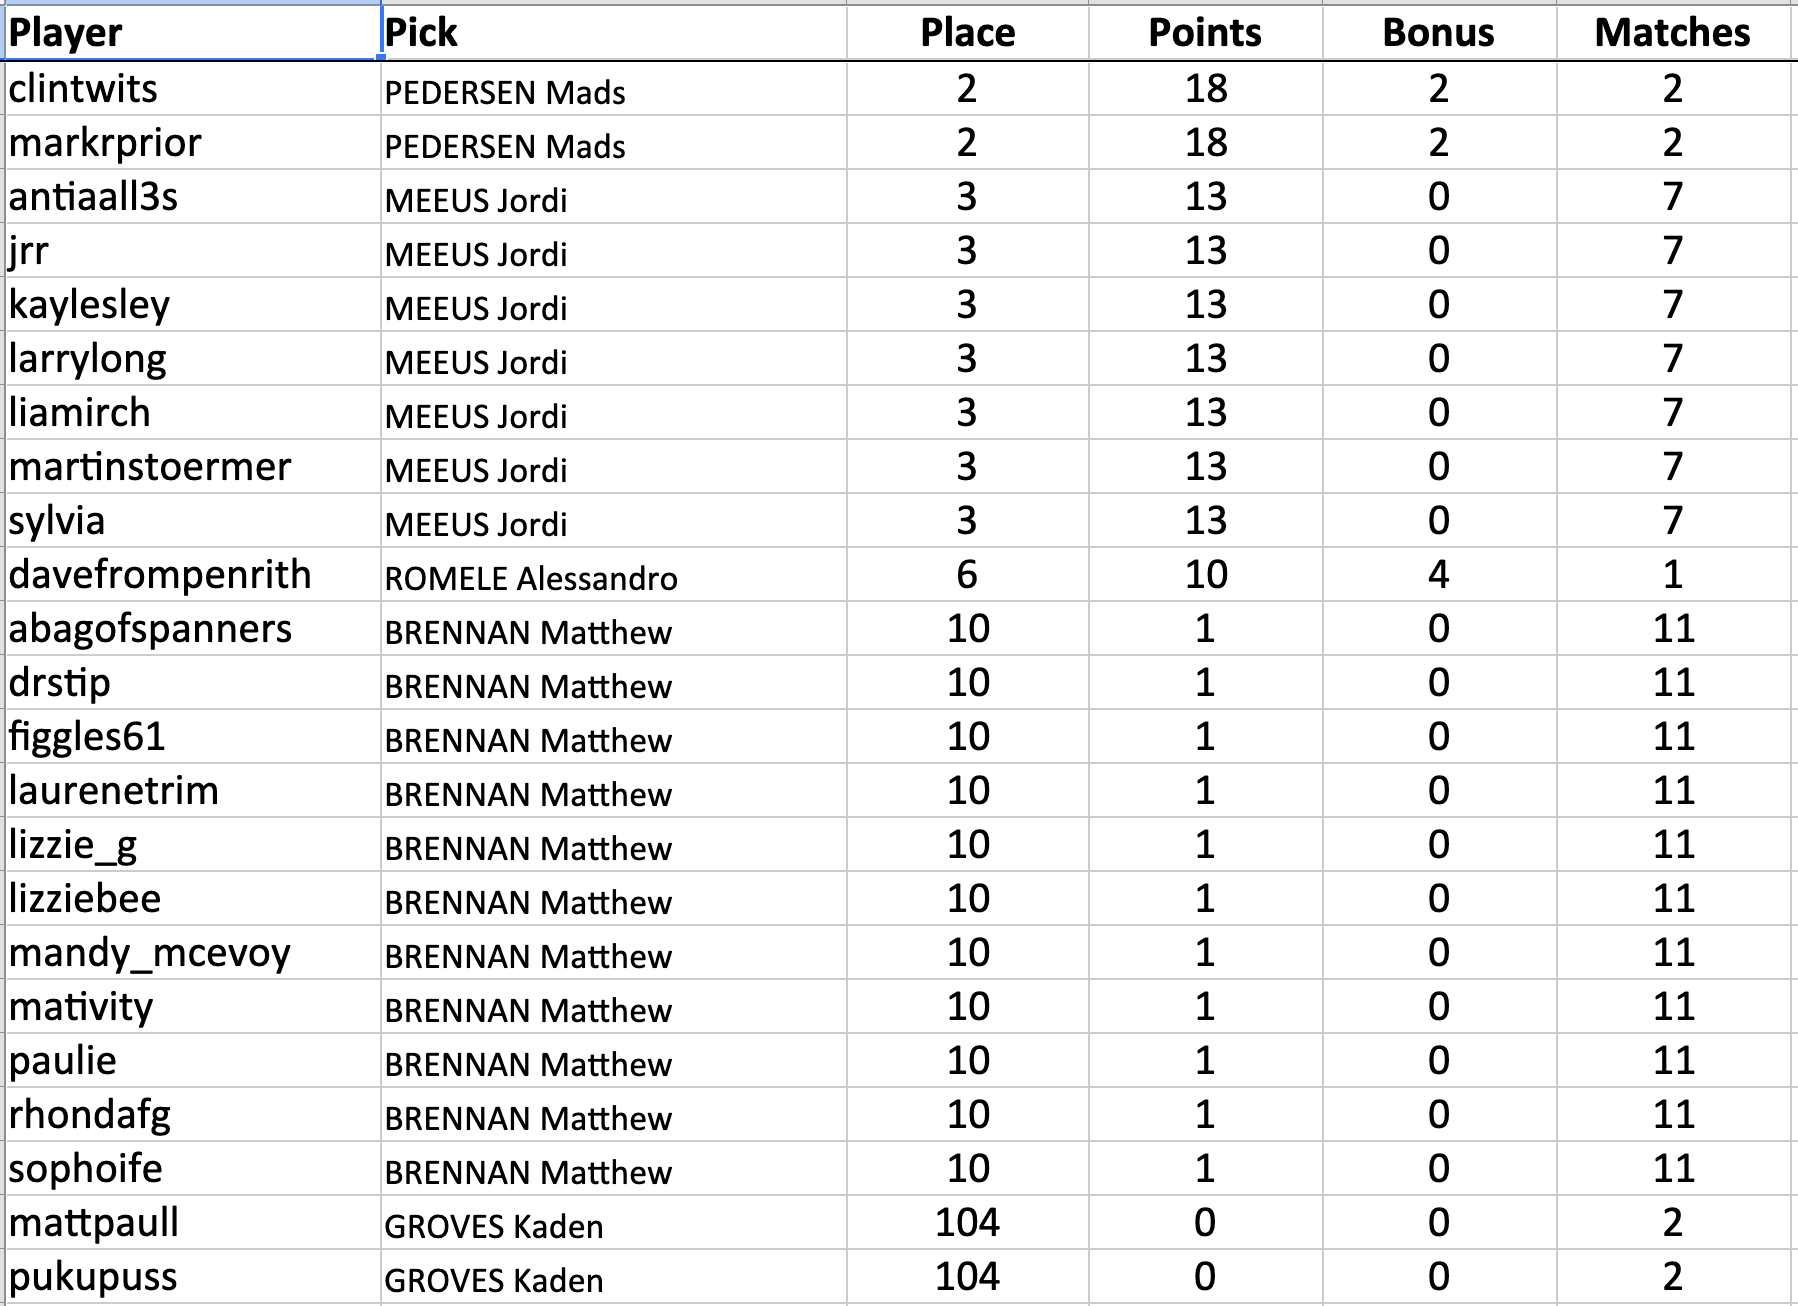Select Bonus value 4 for davefrompenrith
Viewport: 1798px width, 1306px height.
(x=1439, y=575)
